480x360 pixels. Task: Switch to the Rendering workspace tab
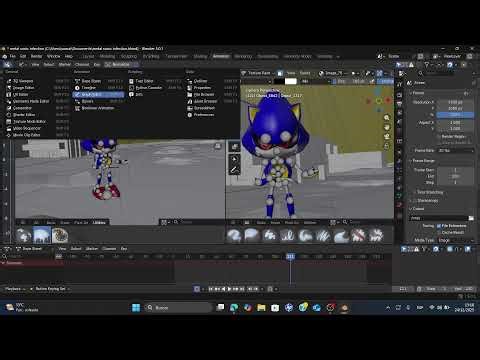pyautogui.click(x=243, y=56)
